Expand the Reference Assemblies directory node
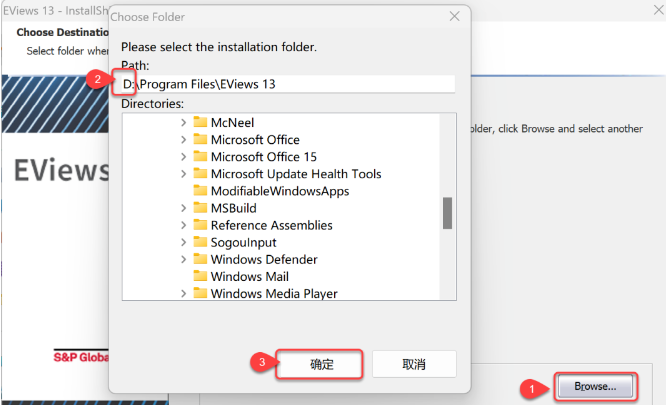 coord(183,225)
